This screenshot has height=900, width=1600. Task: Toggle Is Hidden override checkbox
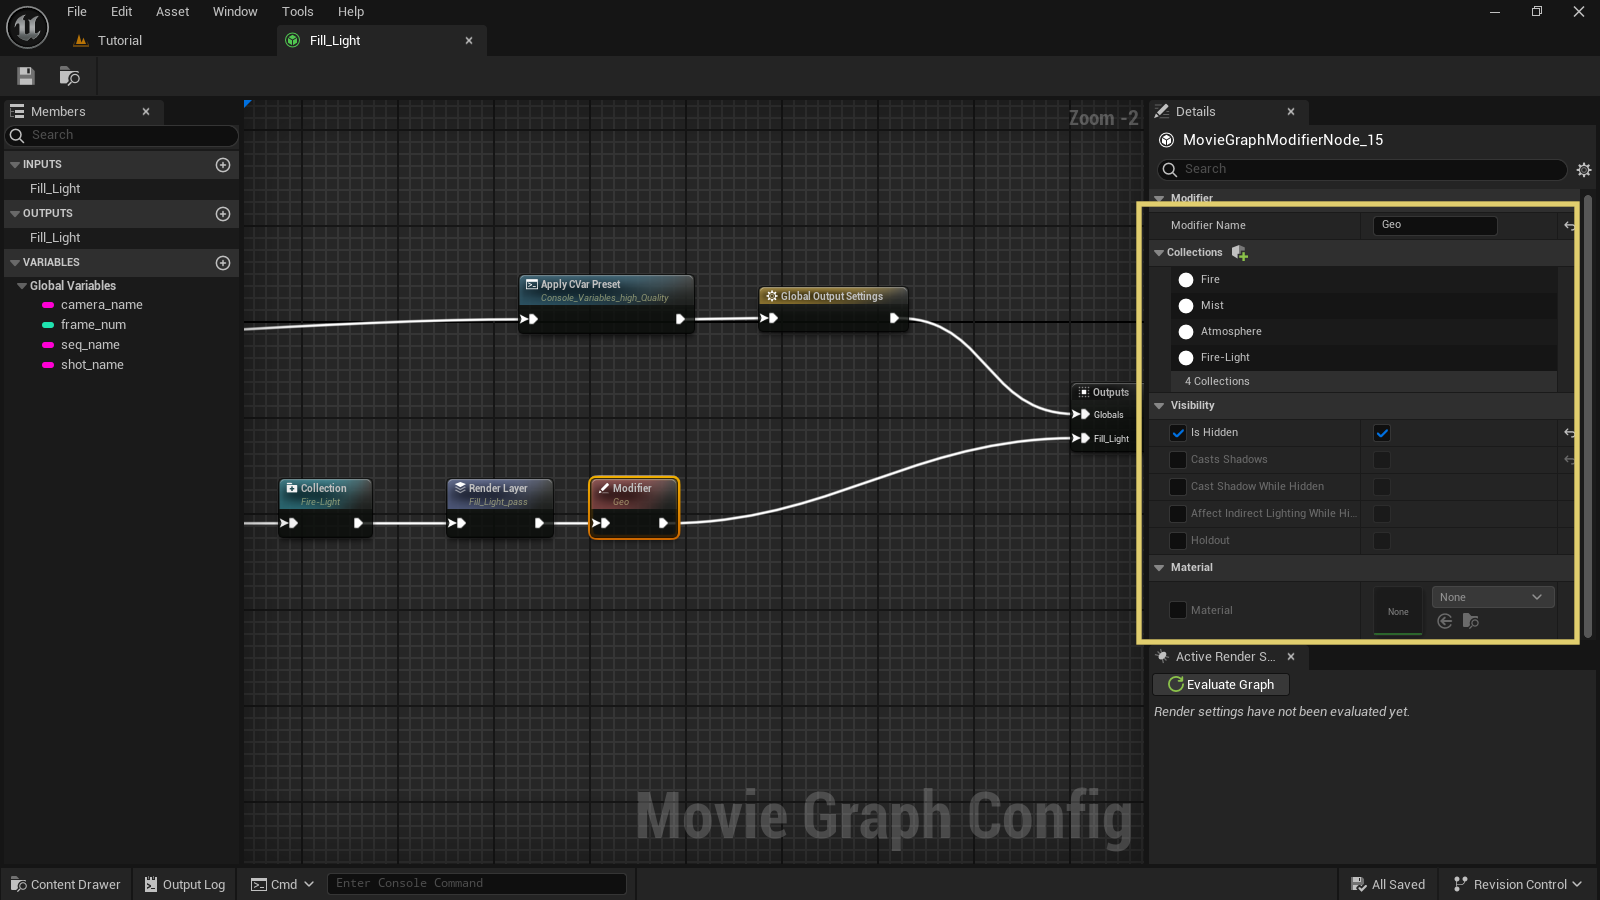coord(1178,433)
